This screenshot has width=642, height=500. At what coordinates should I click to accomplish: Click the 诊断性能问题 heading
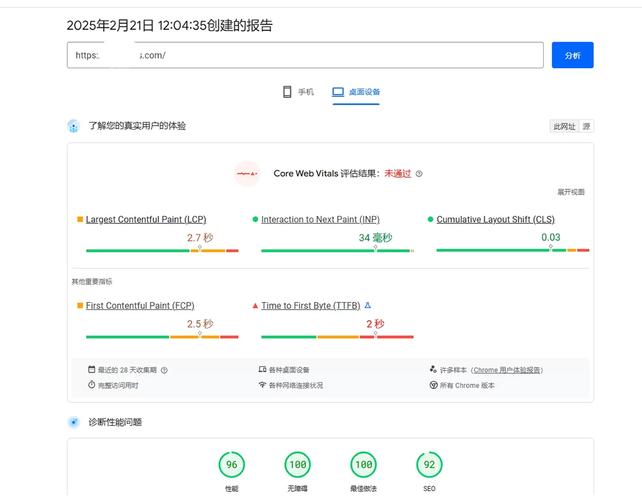(115, 422)
